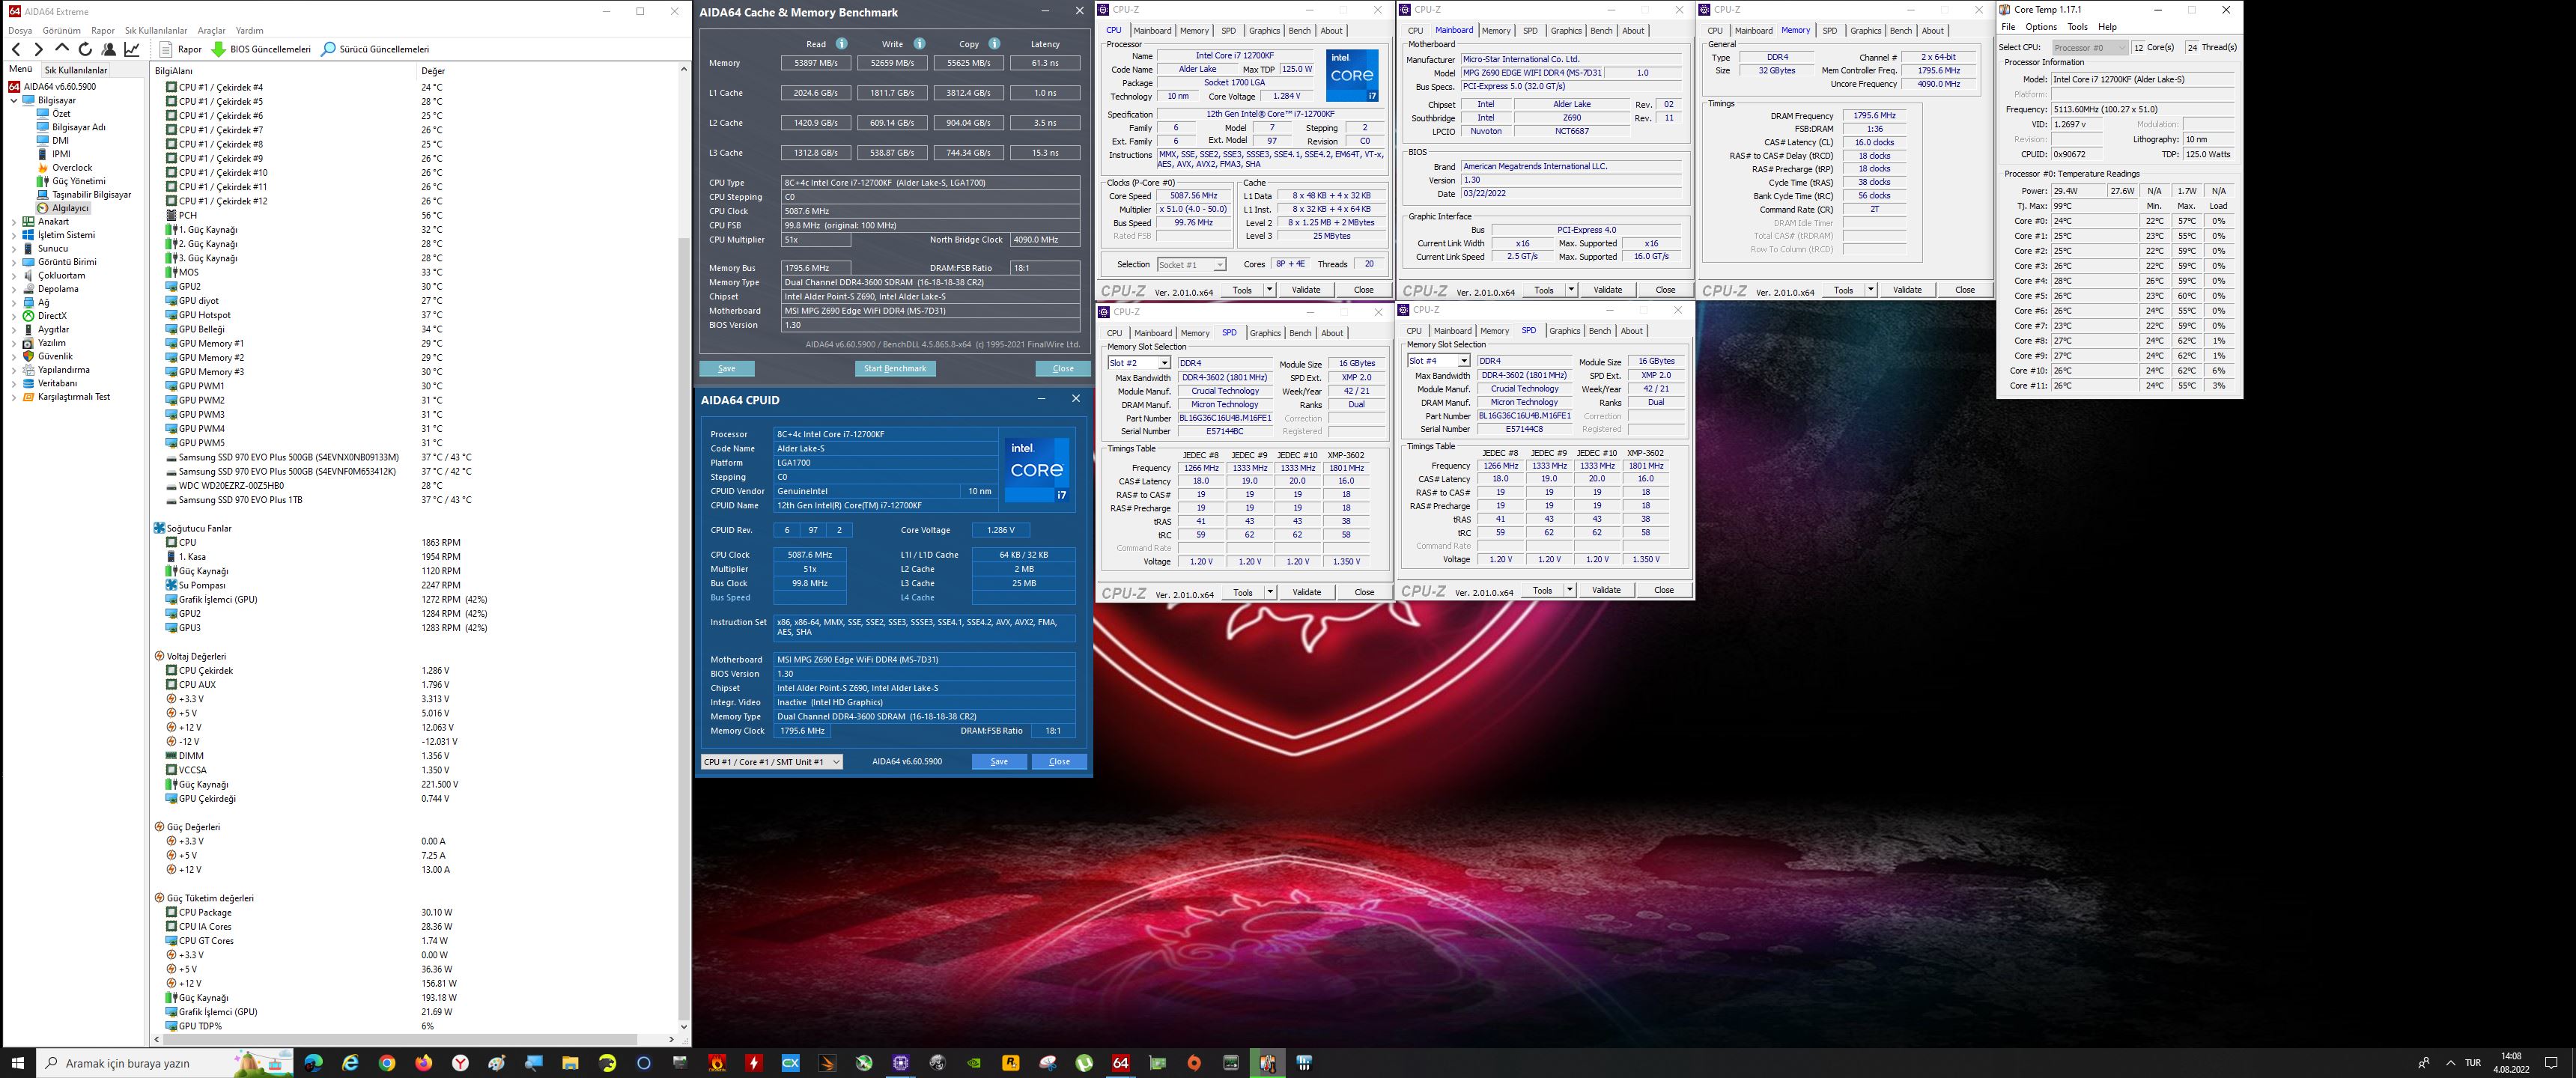Viewport: 2576px width, 1078px height.
Task: Open uTorrent from the taskbar
Action: pyautogui.click(x=1084, y=1063)
